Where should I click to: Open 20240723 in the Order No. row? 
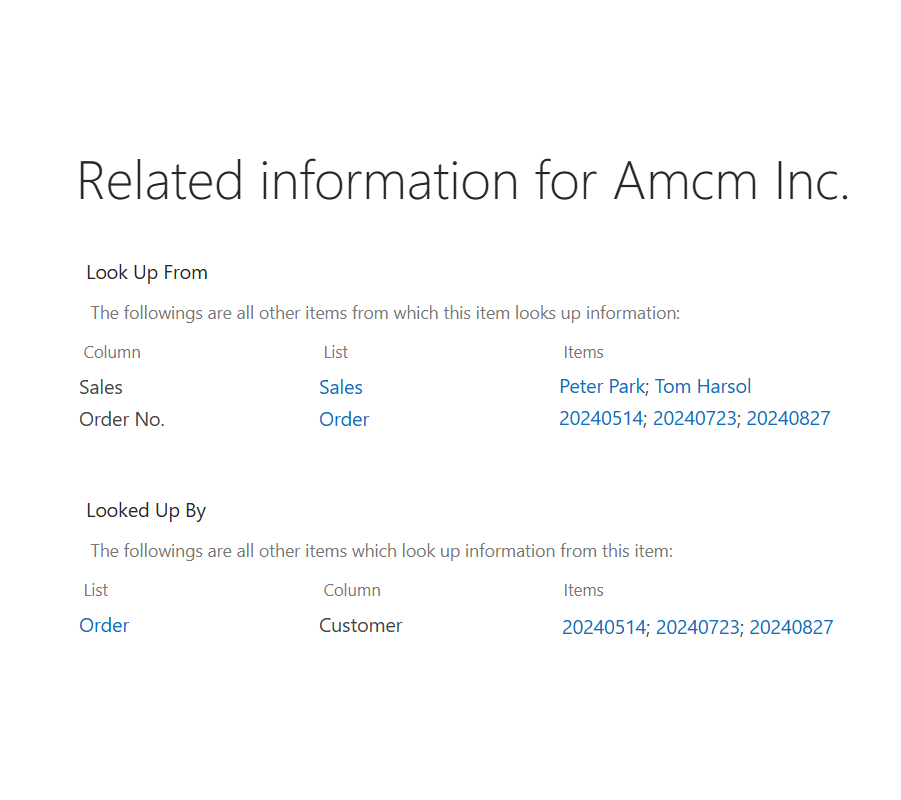point(694,418)
